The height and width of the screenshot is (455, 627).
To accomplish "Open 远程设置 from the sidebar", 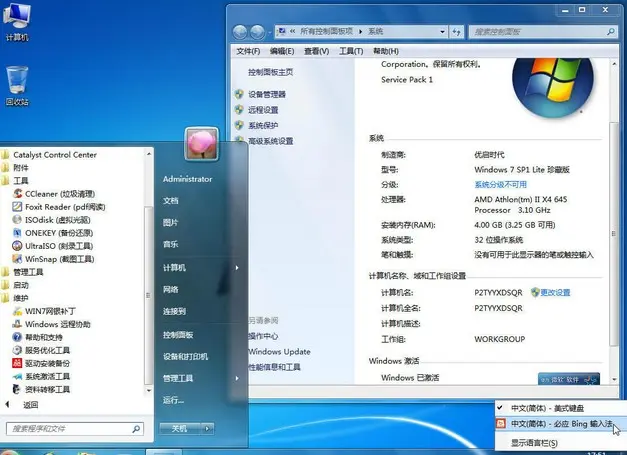I will point(263,110).
